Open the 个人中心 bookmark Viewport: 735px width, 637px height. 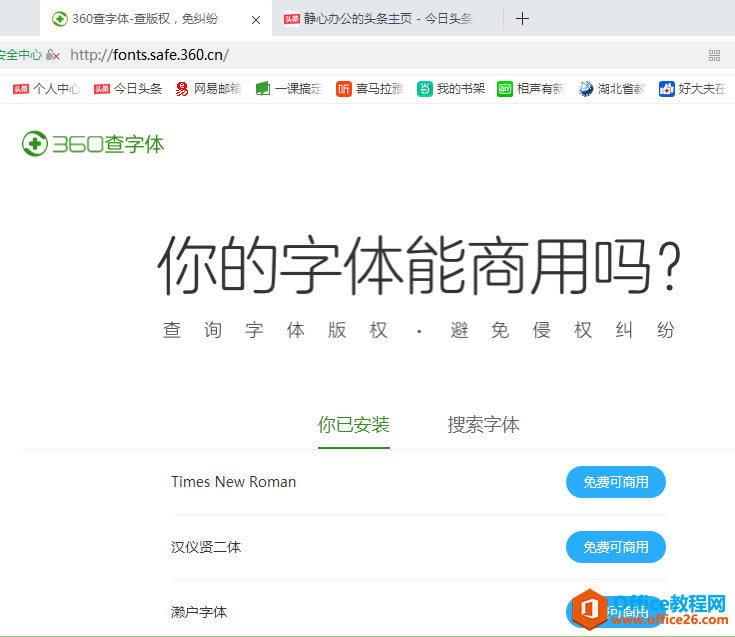46,89
